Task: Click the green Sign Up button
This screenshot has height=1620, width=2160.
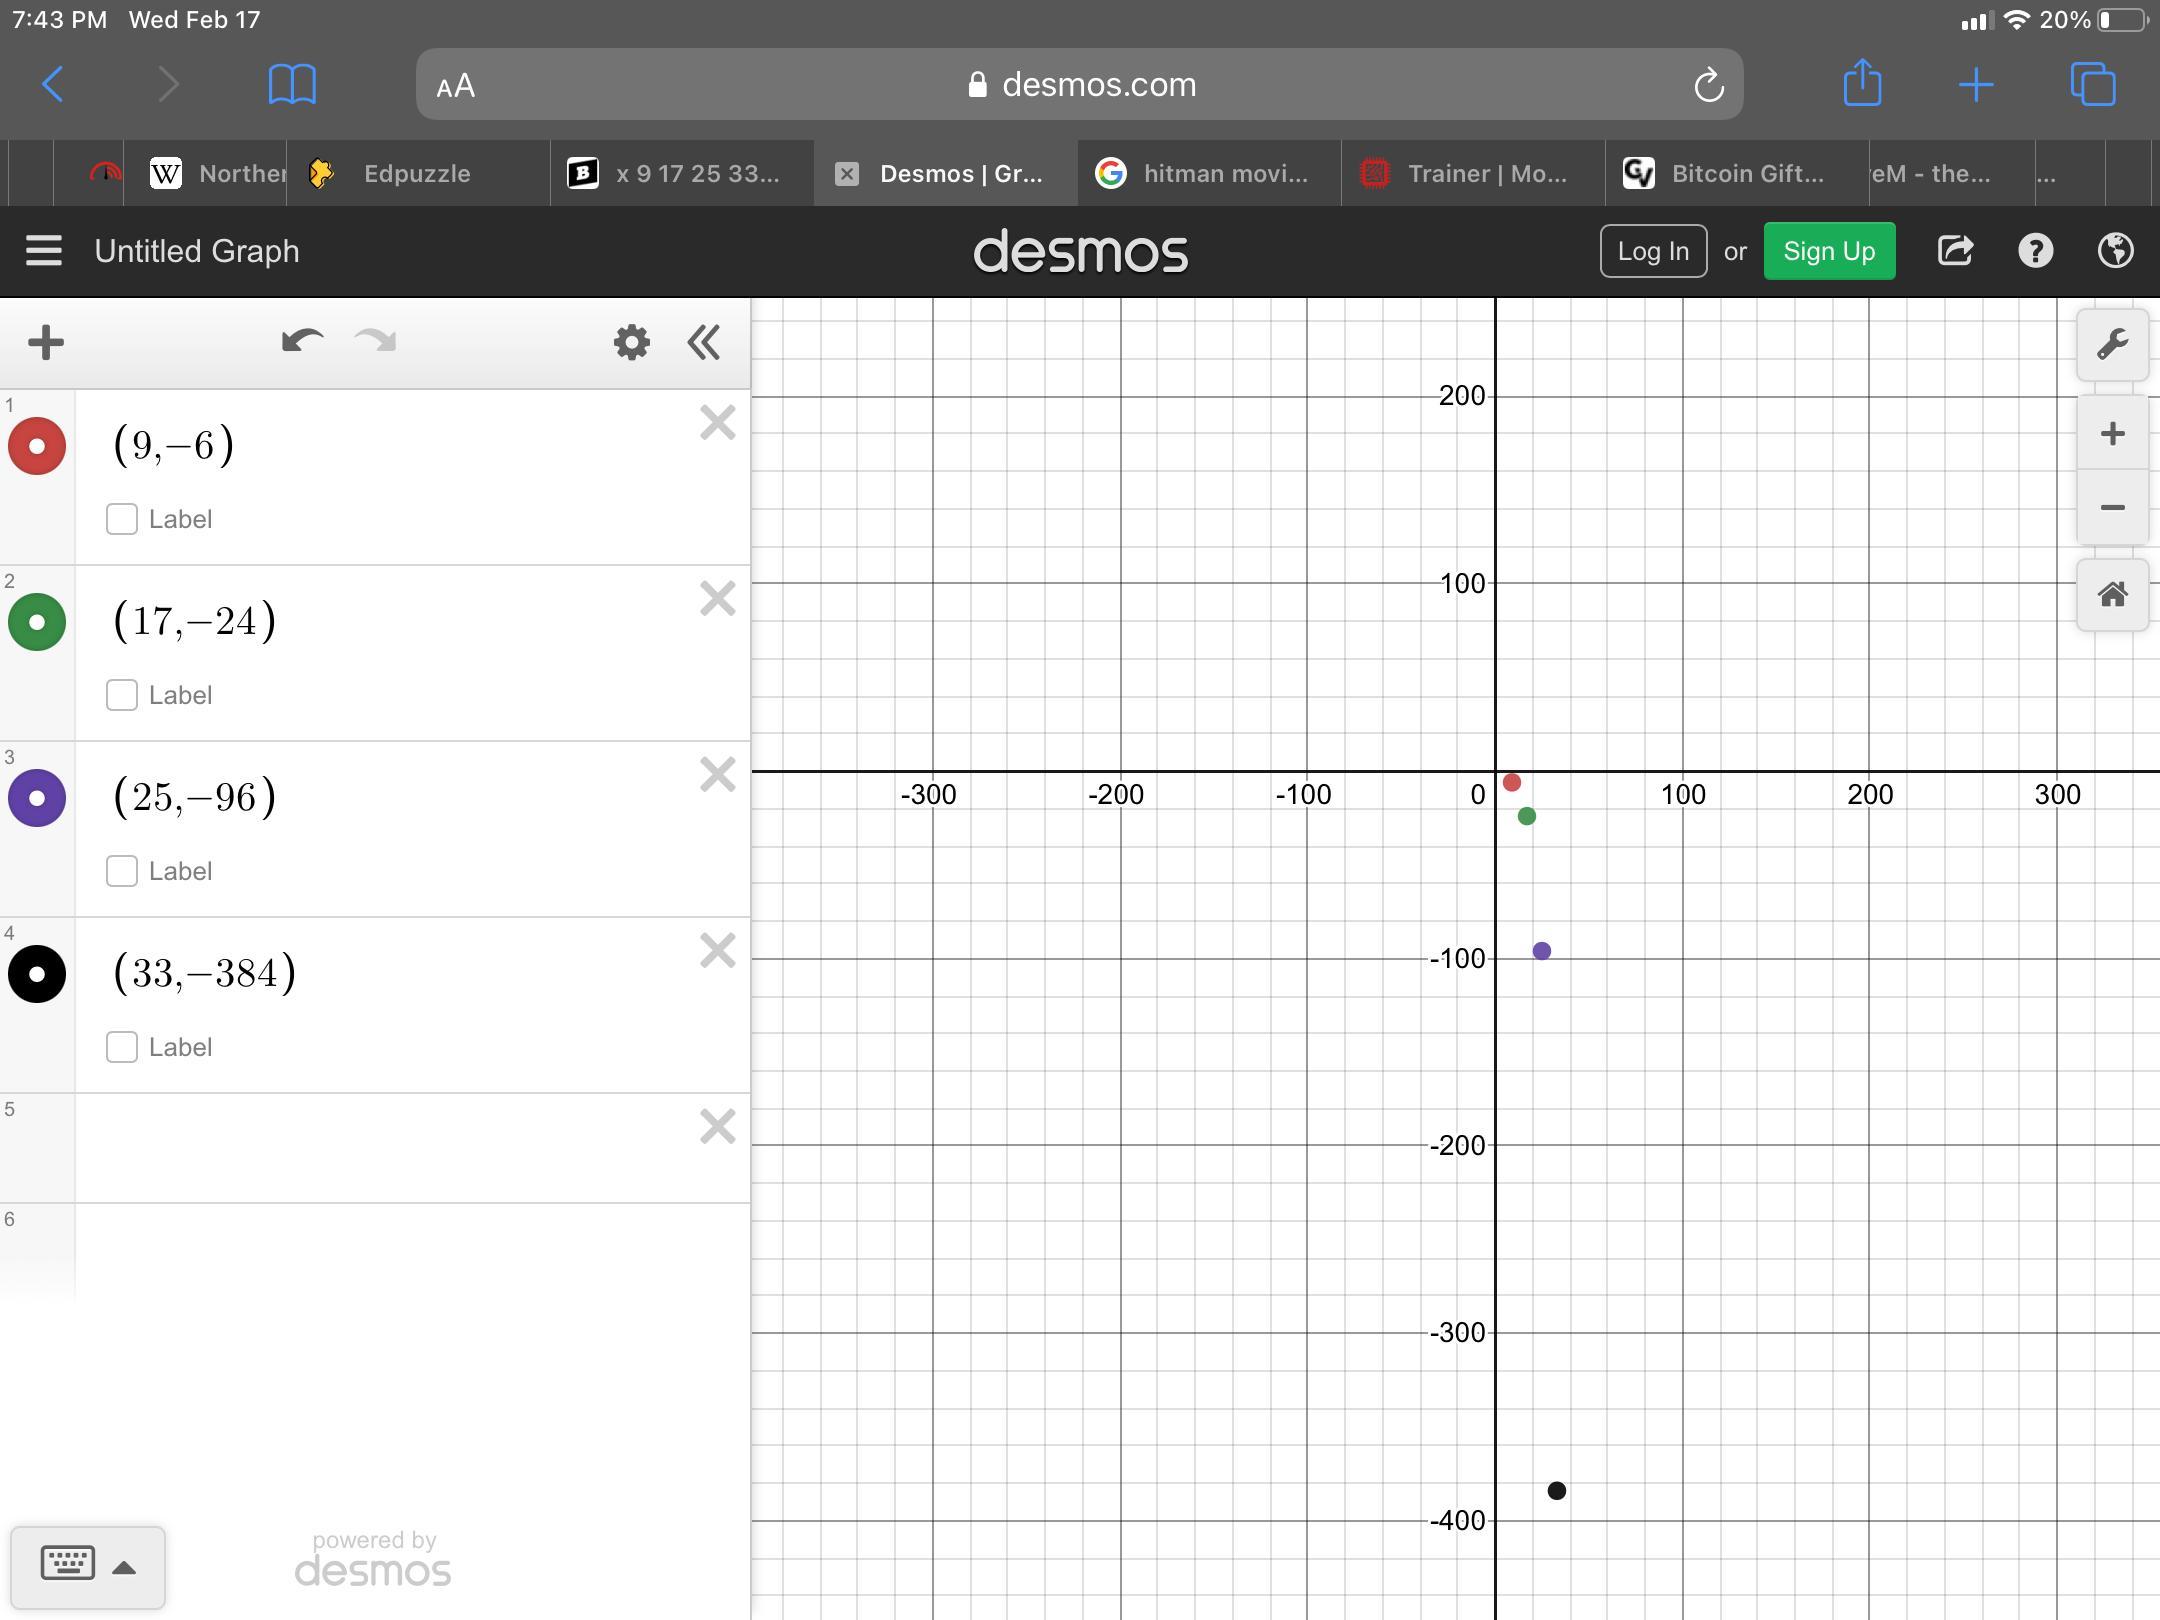Action: pyautogui.click(x=1828, y=251)
